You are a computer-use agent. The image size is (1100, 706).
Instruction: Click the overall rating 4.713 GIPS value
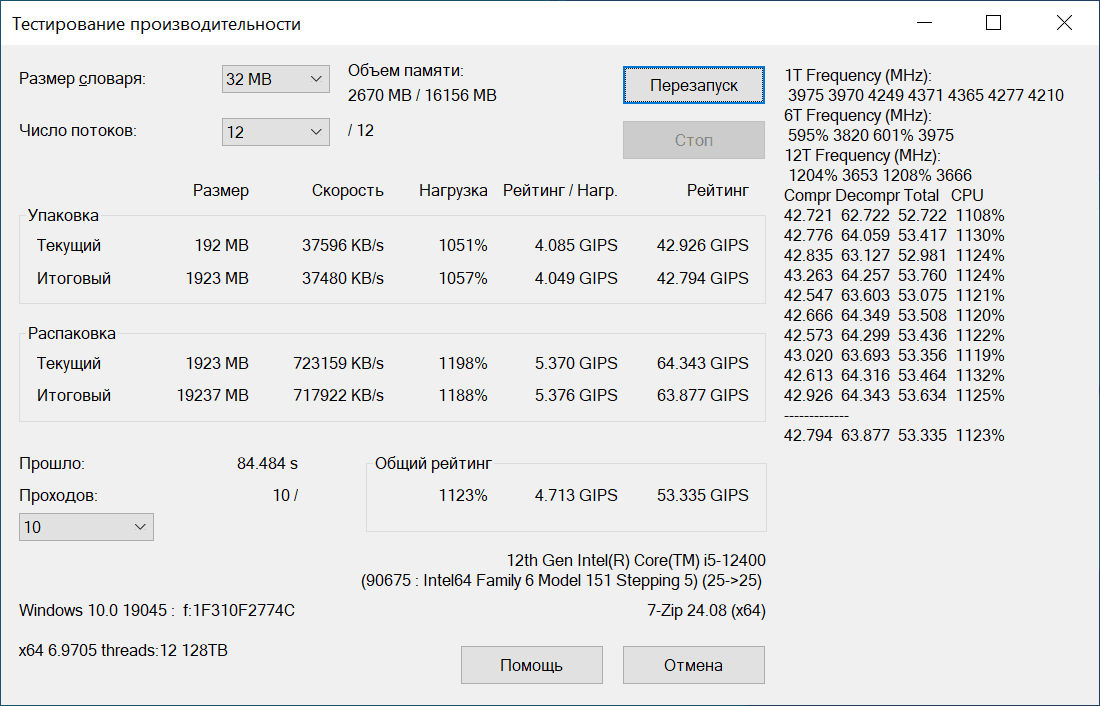576,495
